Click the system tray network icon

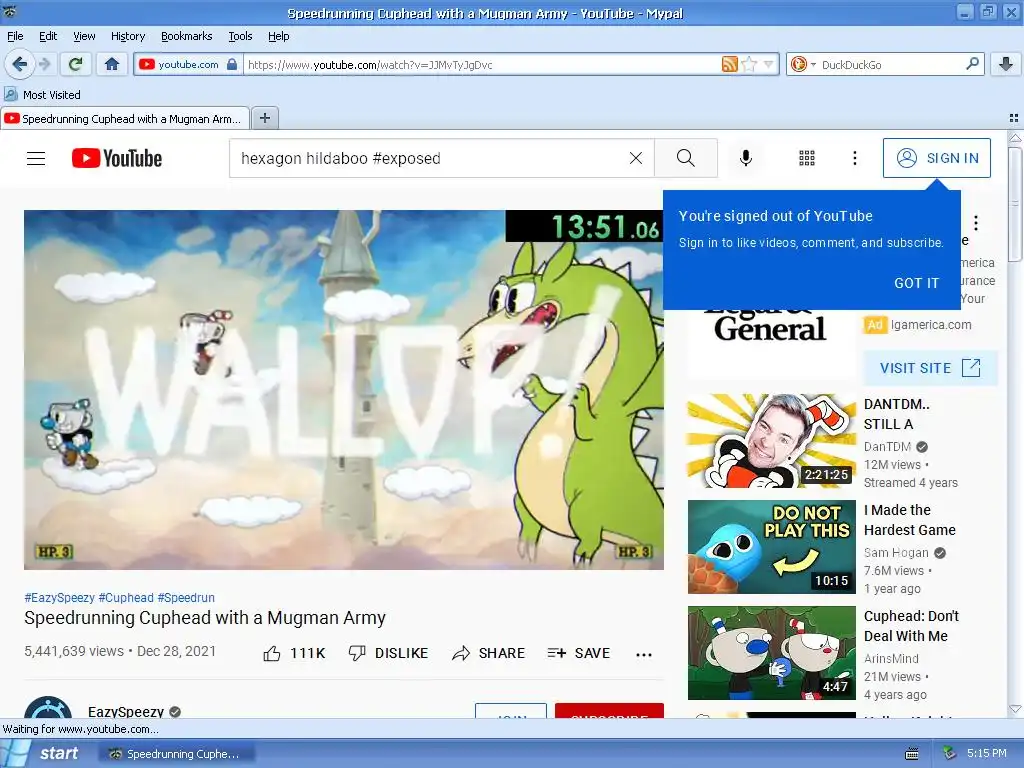coord(950,754)
